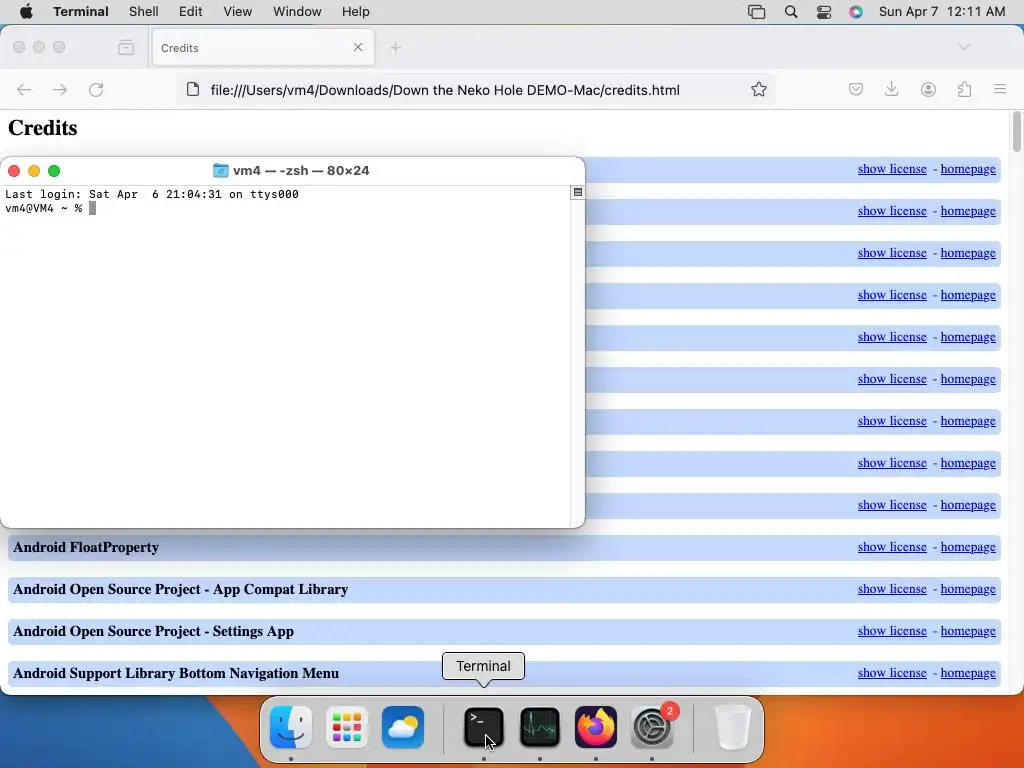Launch the Weather app from the Dock
This screenshot has height=768, width=1024.
point(403,727)
